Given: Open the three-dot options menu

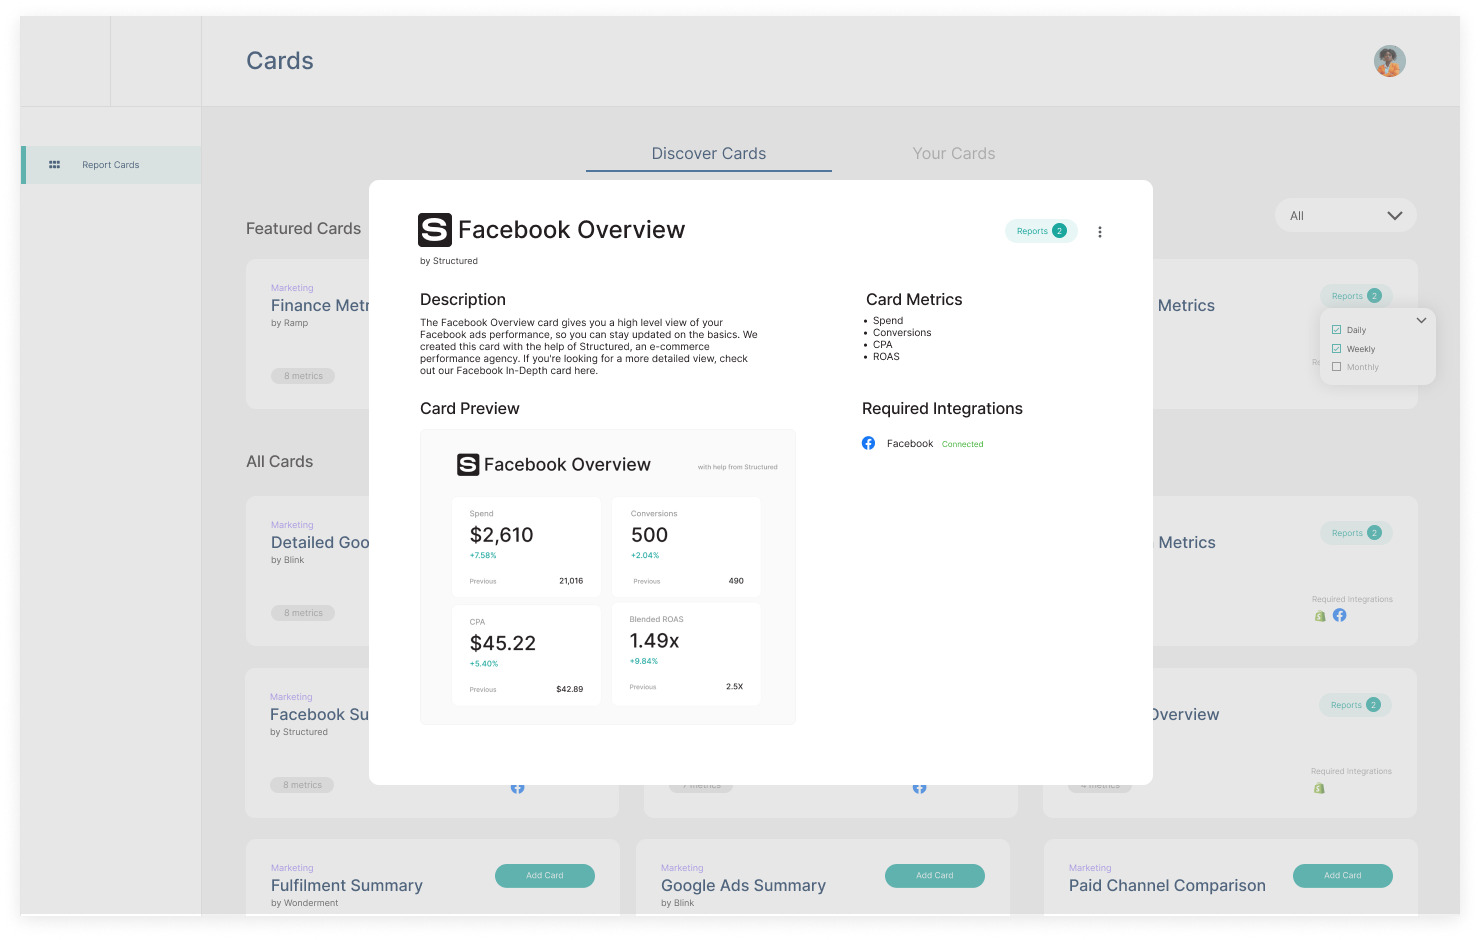Looking at the screenshot, I should coord(1100,232).
